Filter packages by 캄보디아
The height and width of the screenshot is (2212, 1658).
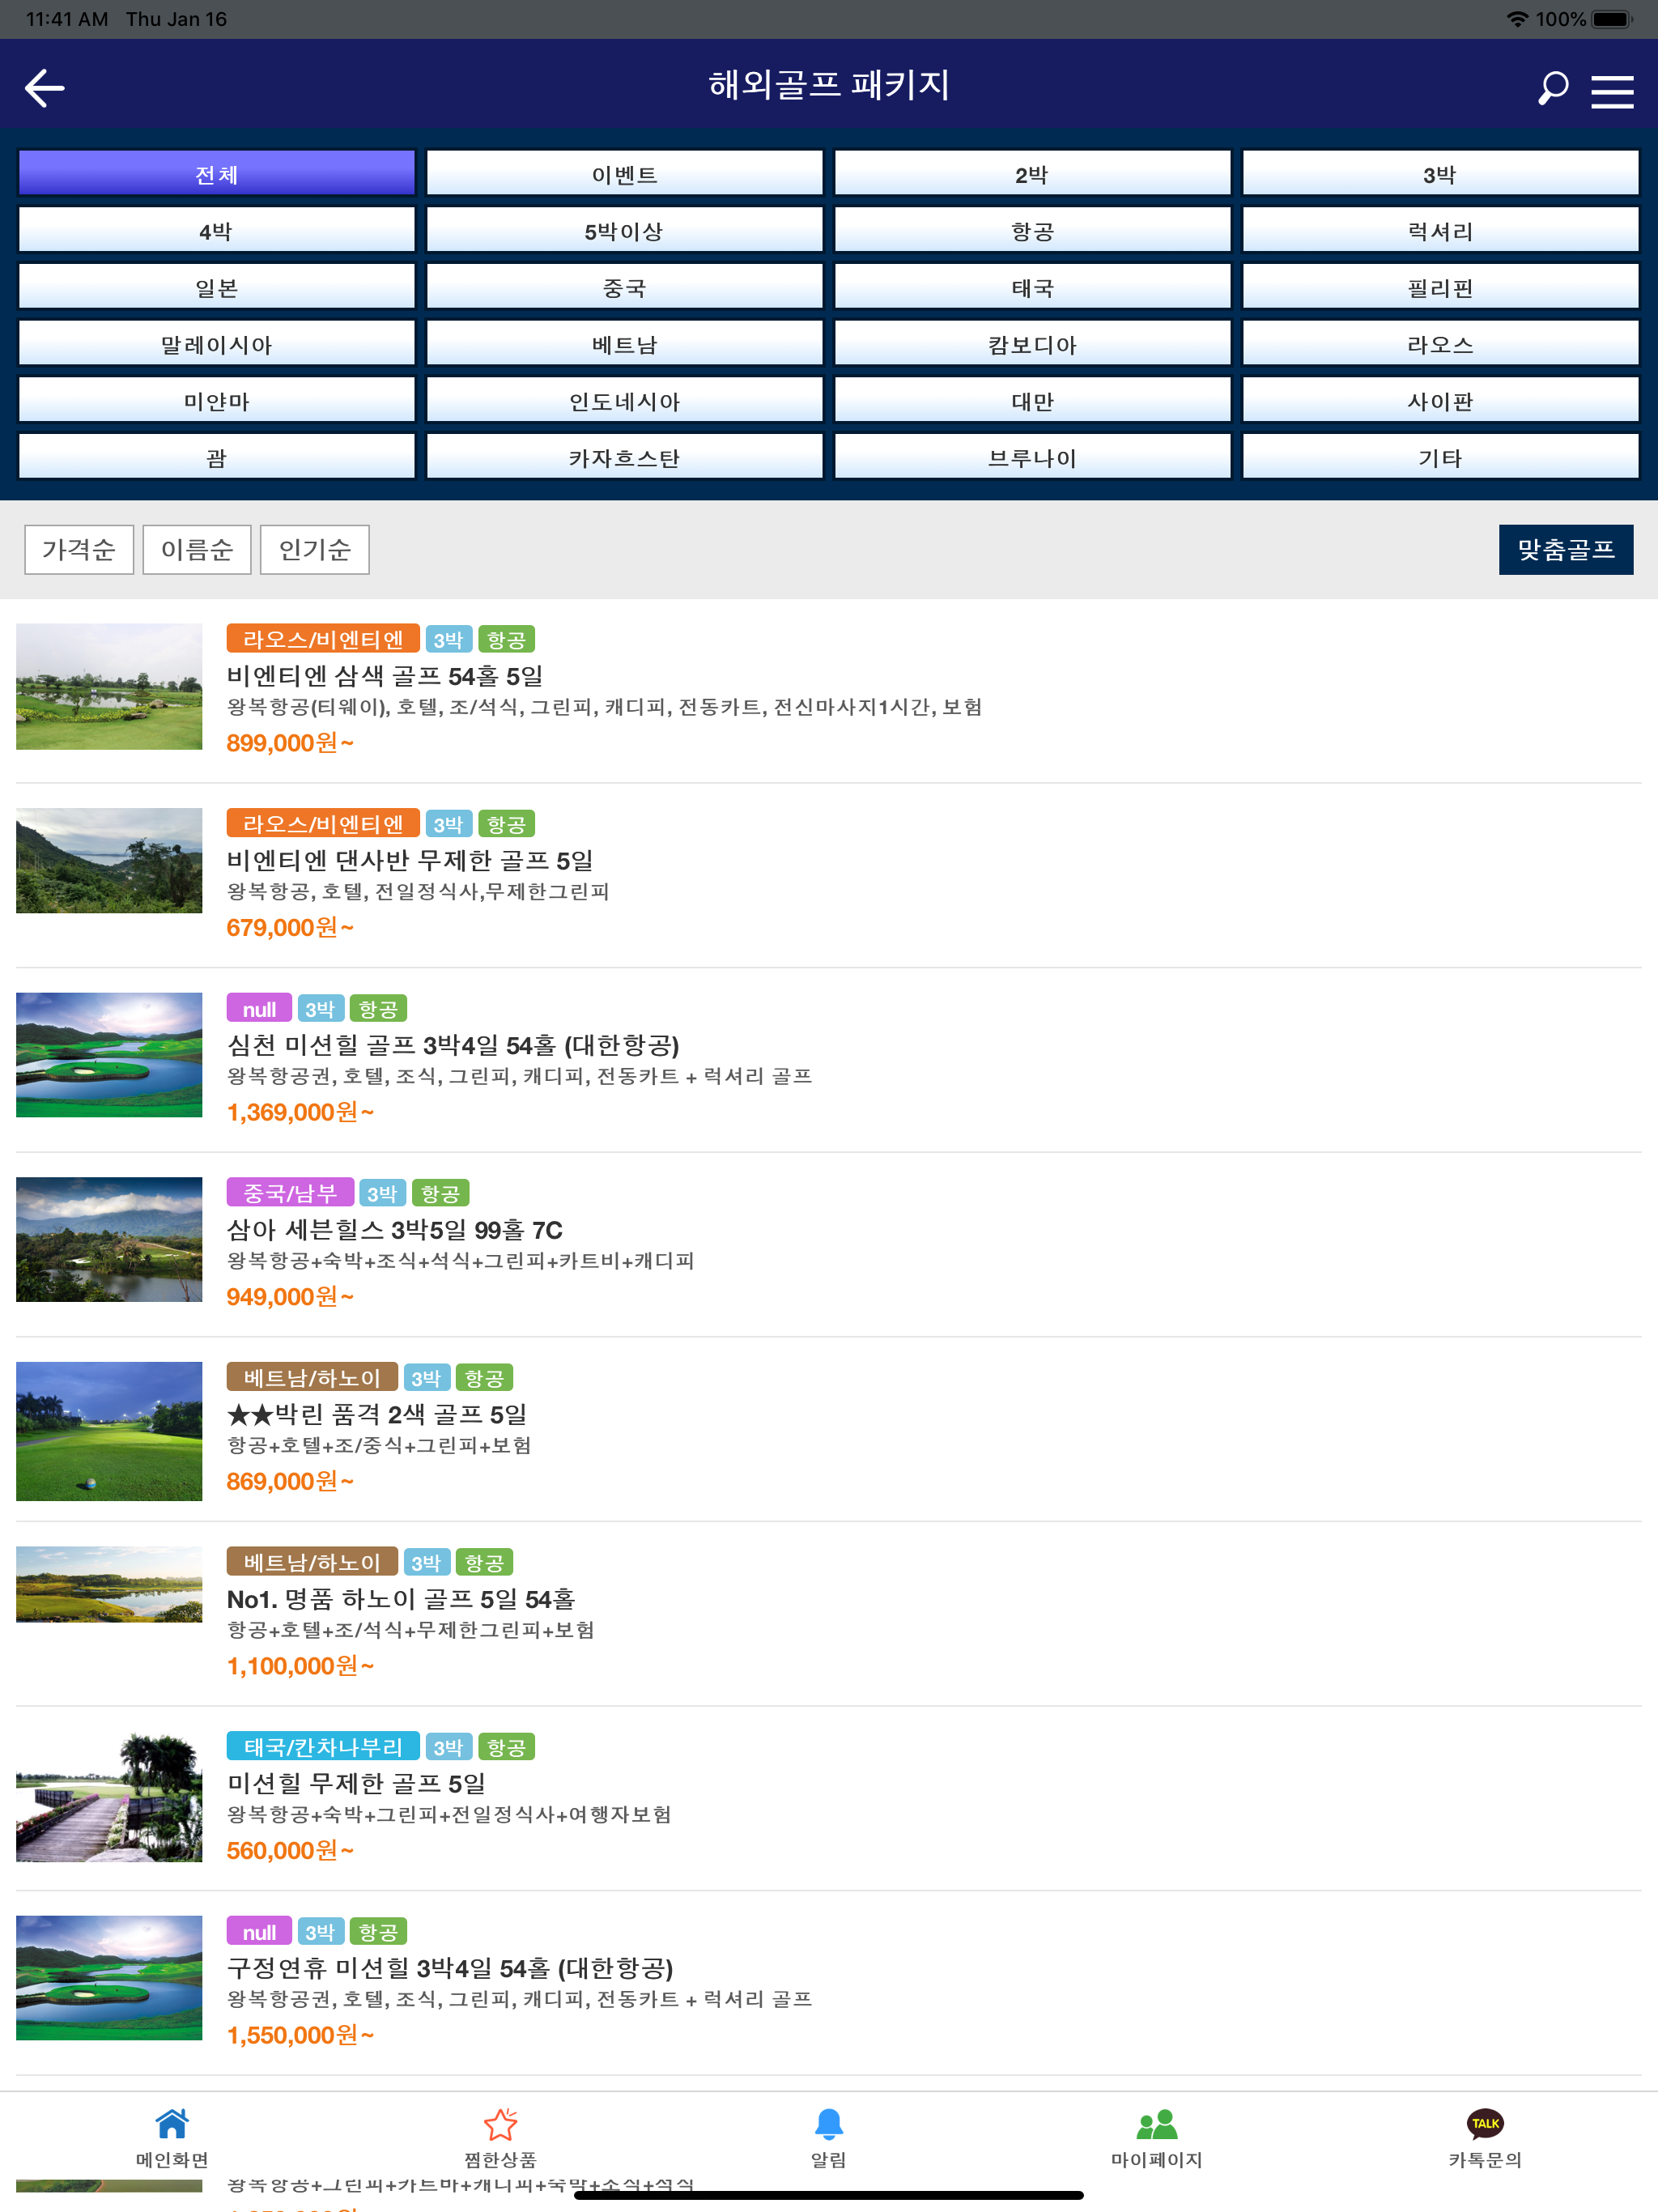(x=1033, y=344)
